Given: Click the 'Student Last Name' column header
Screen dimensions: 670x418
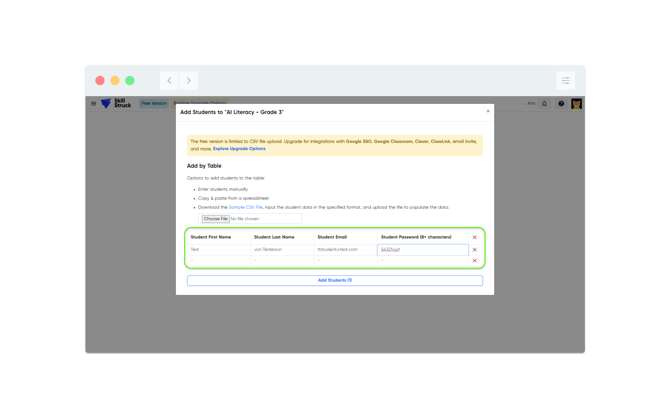Looking at the screenshot, I should click(274, 237).
